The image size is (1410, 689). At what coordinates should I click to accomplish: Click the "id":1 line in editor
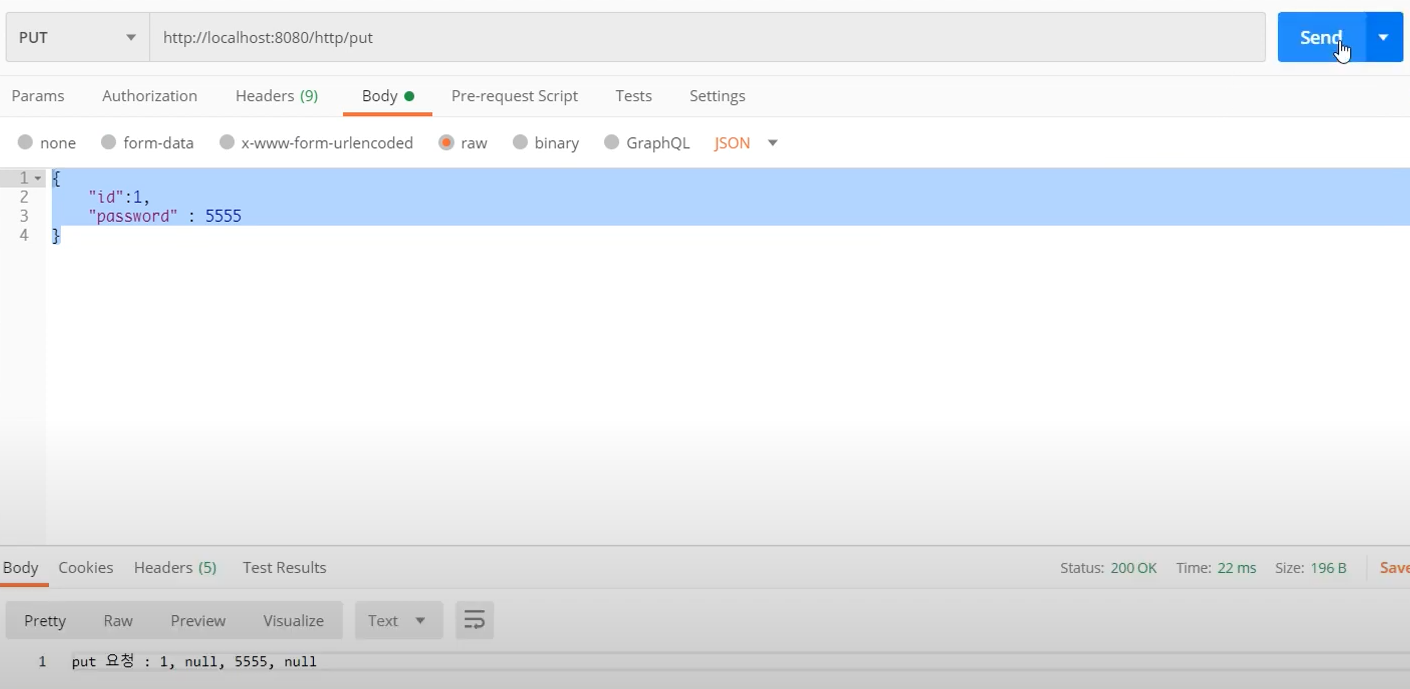click(119, 197)
